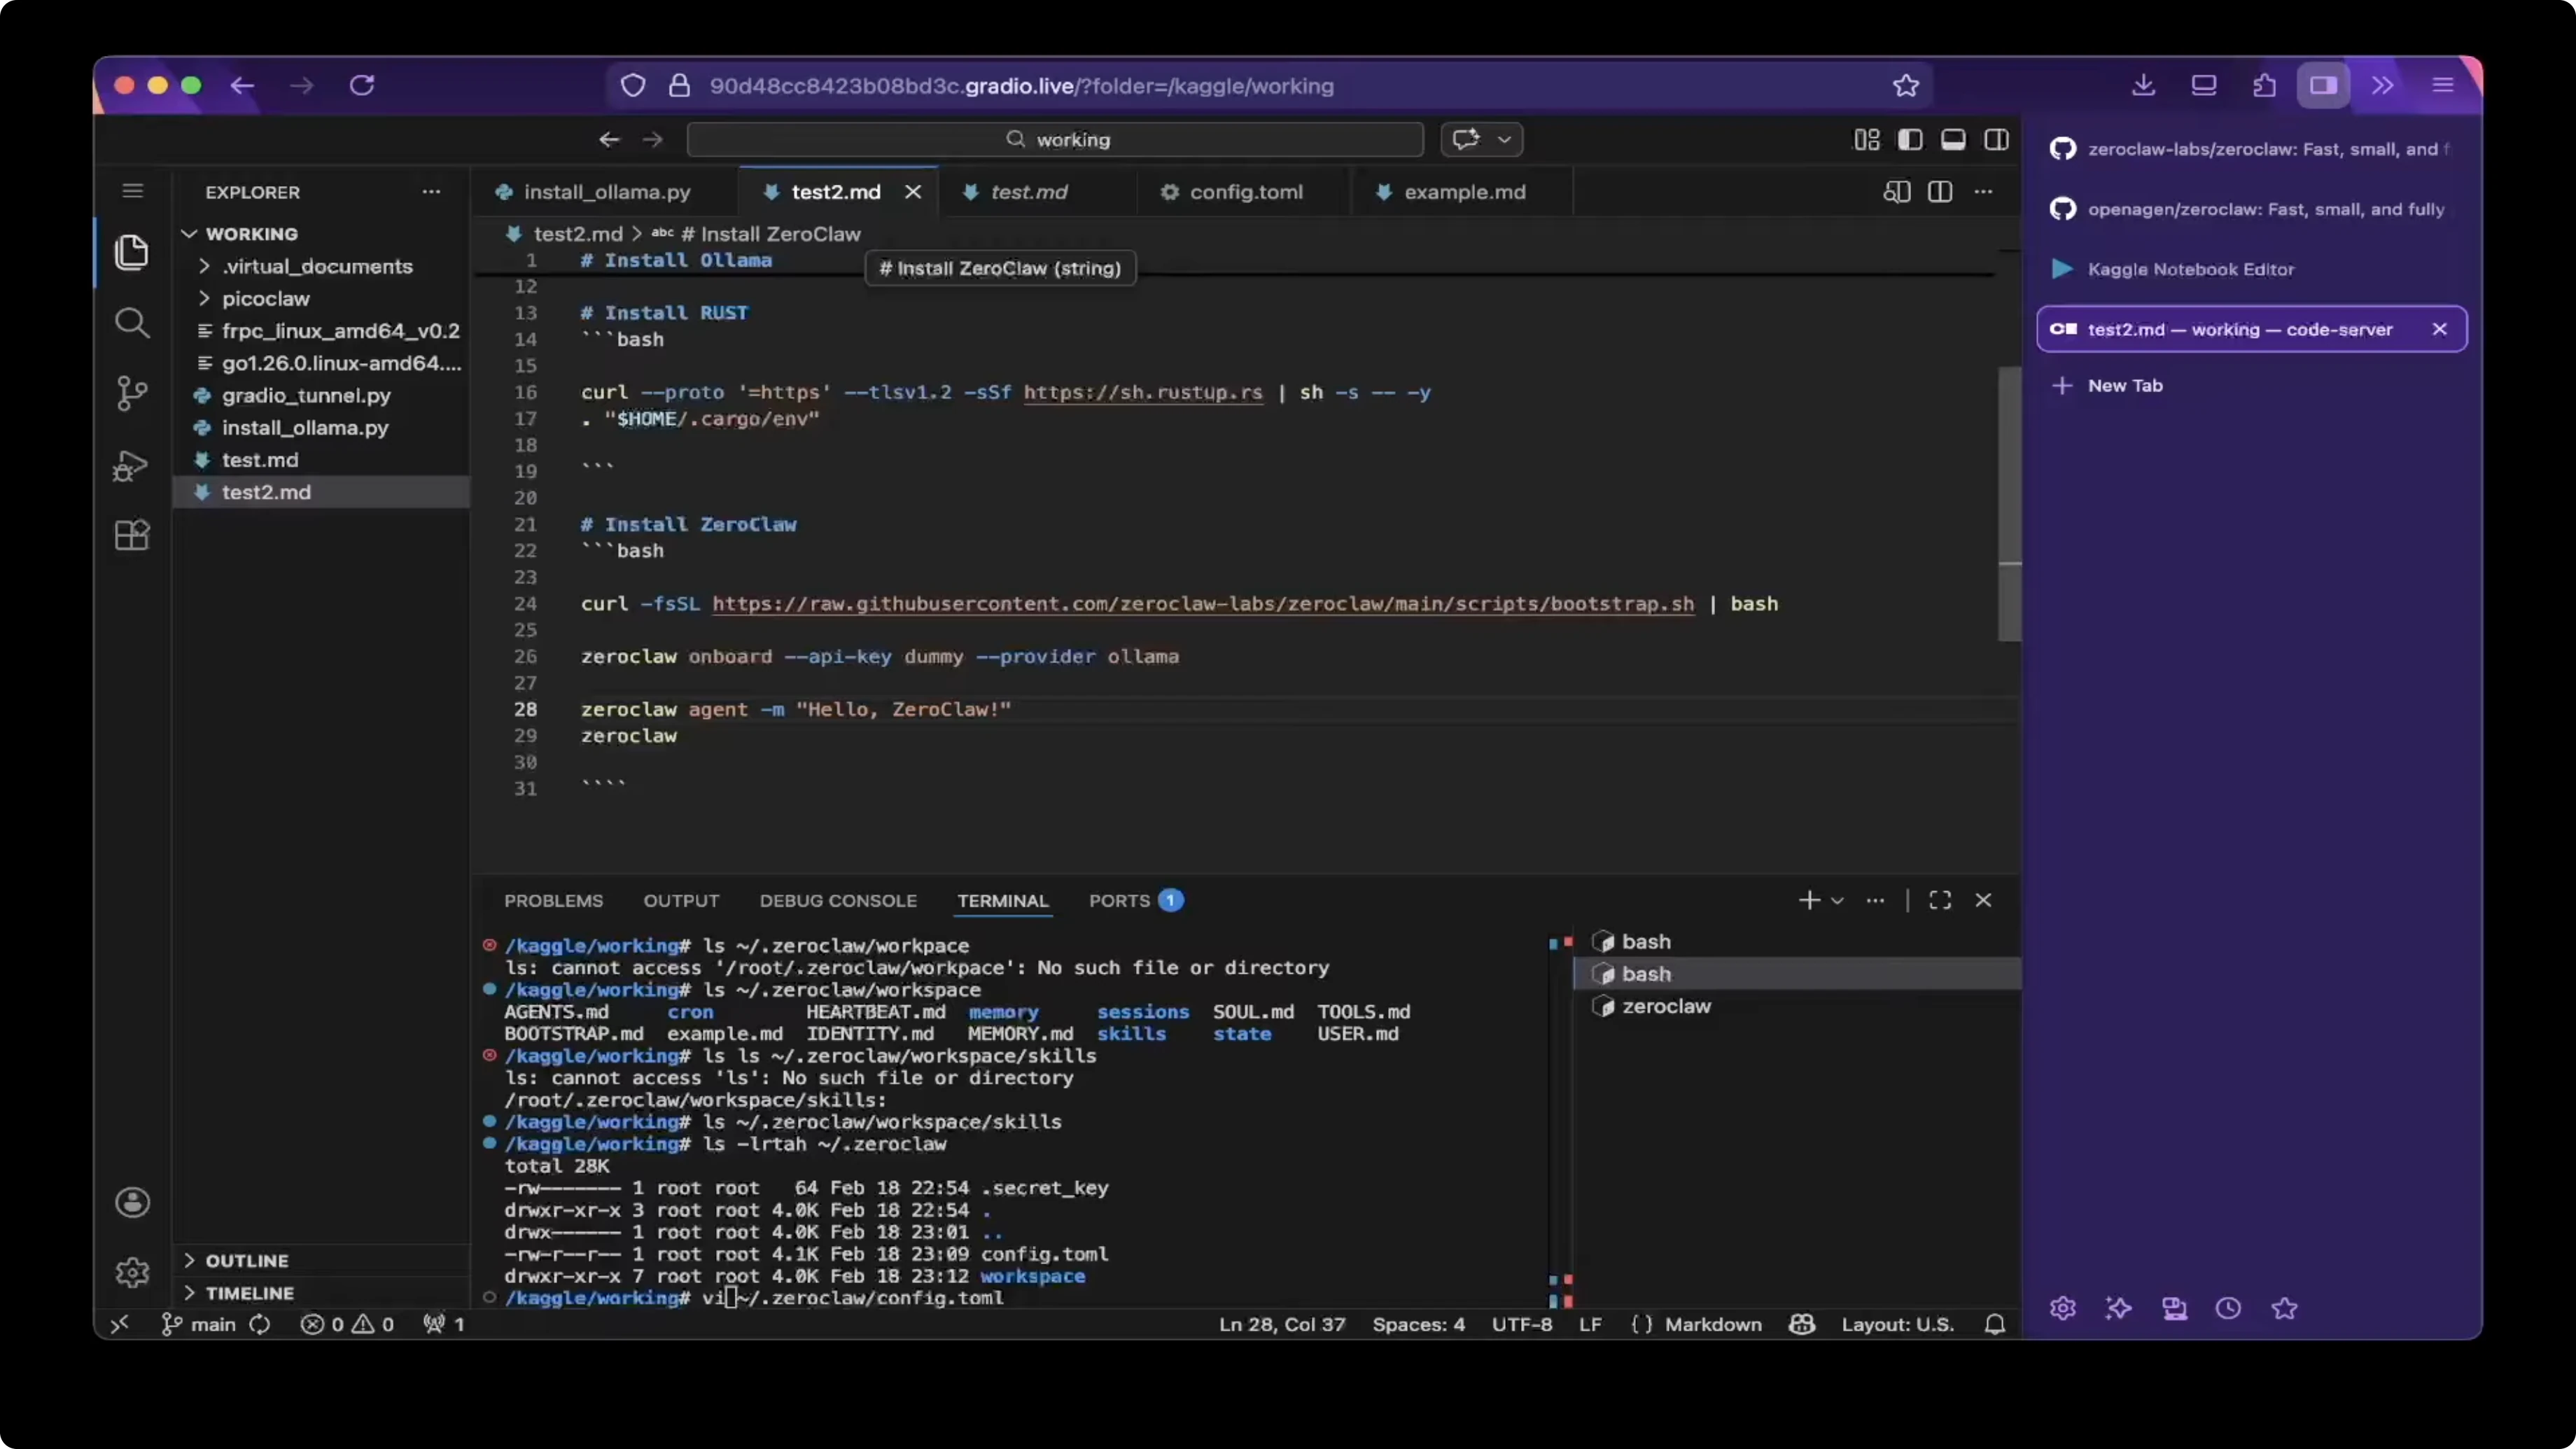Open the Source Control view
Viewport: 2576px width, 1449px height.
pos(131,393)
